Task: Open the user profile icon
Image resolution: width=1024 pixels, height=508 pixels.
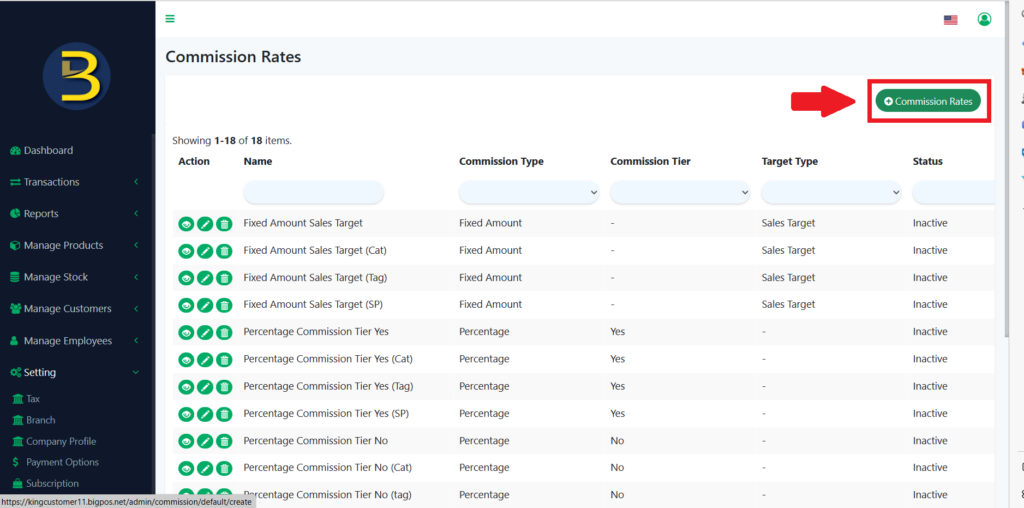Action: coord(984,19)
